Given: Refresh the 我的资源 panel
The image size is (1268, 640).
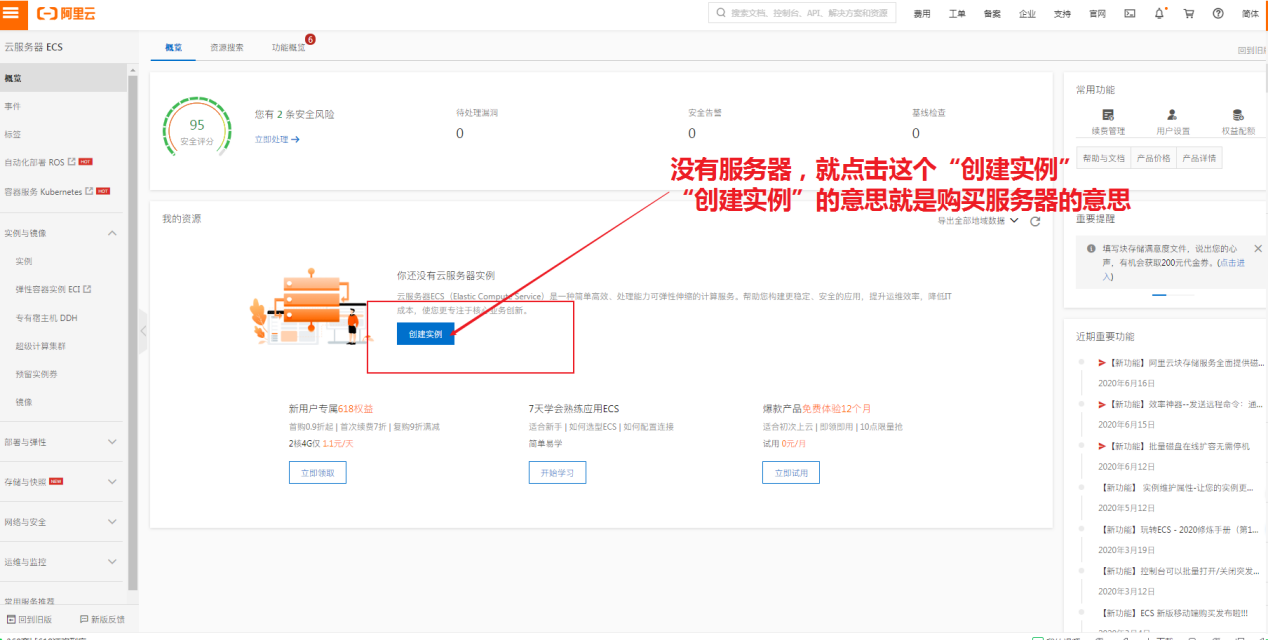Looking at the screenshot, I should tap(1035, 221).
